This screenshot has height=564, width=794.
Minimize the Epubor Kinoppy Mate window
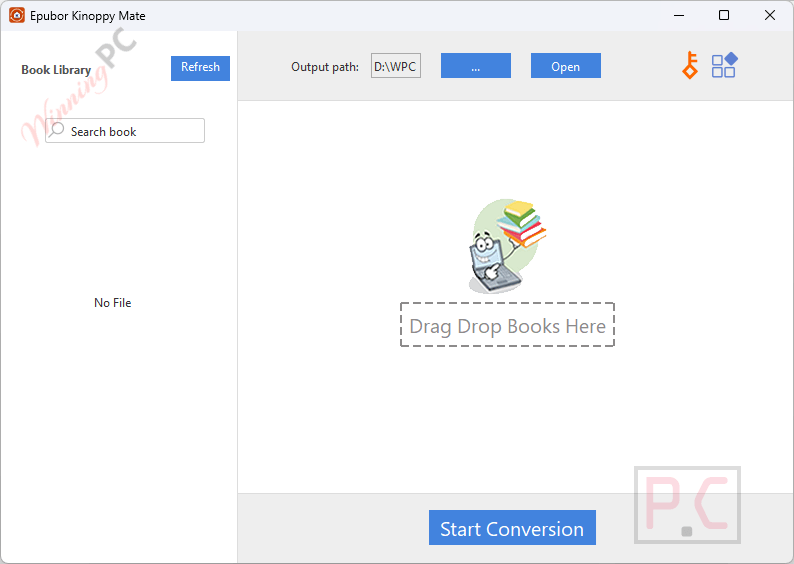point(679,15)
